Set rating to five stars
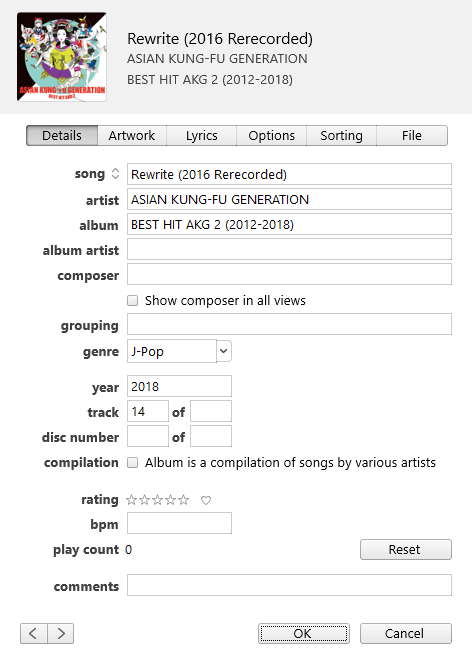The height and width of the screenshot is (664, 472). click(x=183, y=500)
